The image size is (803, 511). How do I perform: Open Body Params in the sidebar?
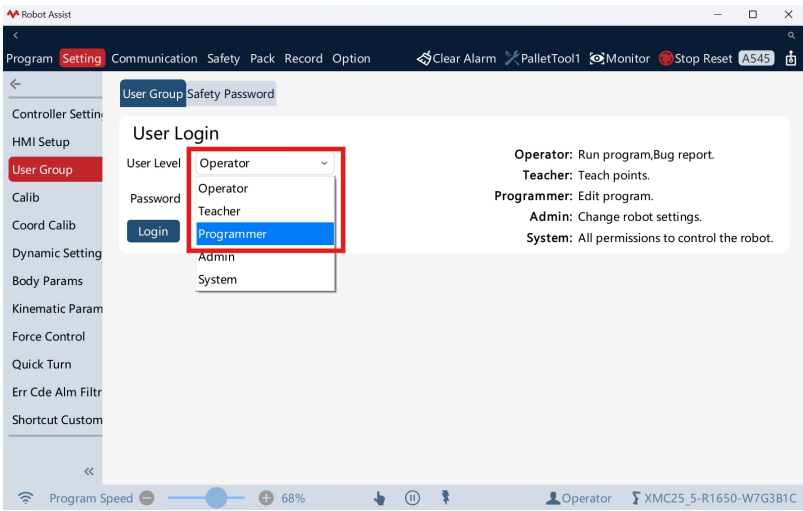(x=55, y=281)
